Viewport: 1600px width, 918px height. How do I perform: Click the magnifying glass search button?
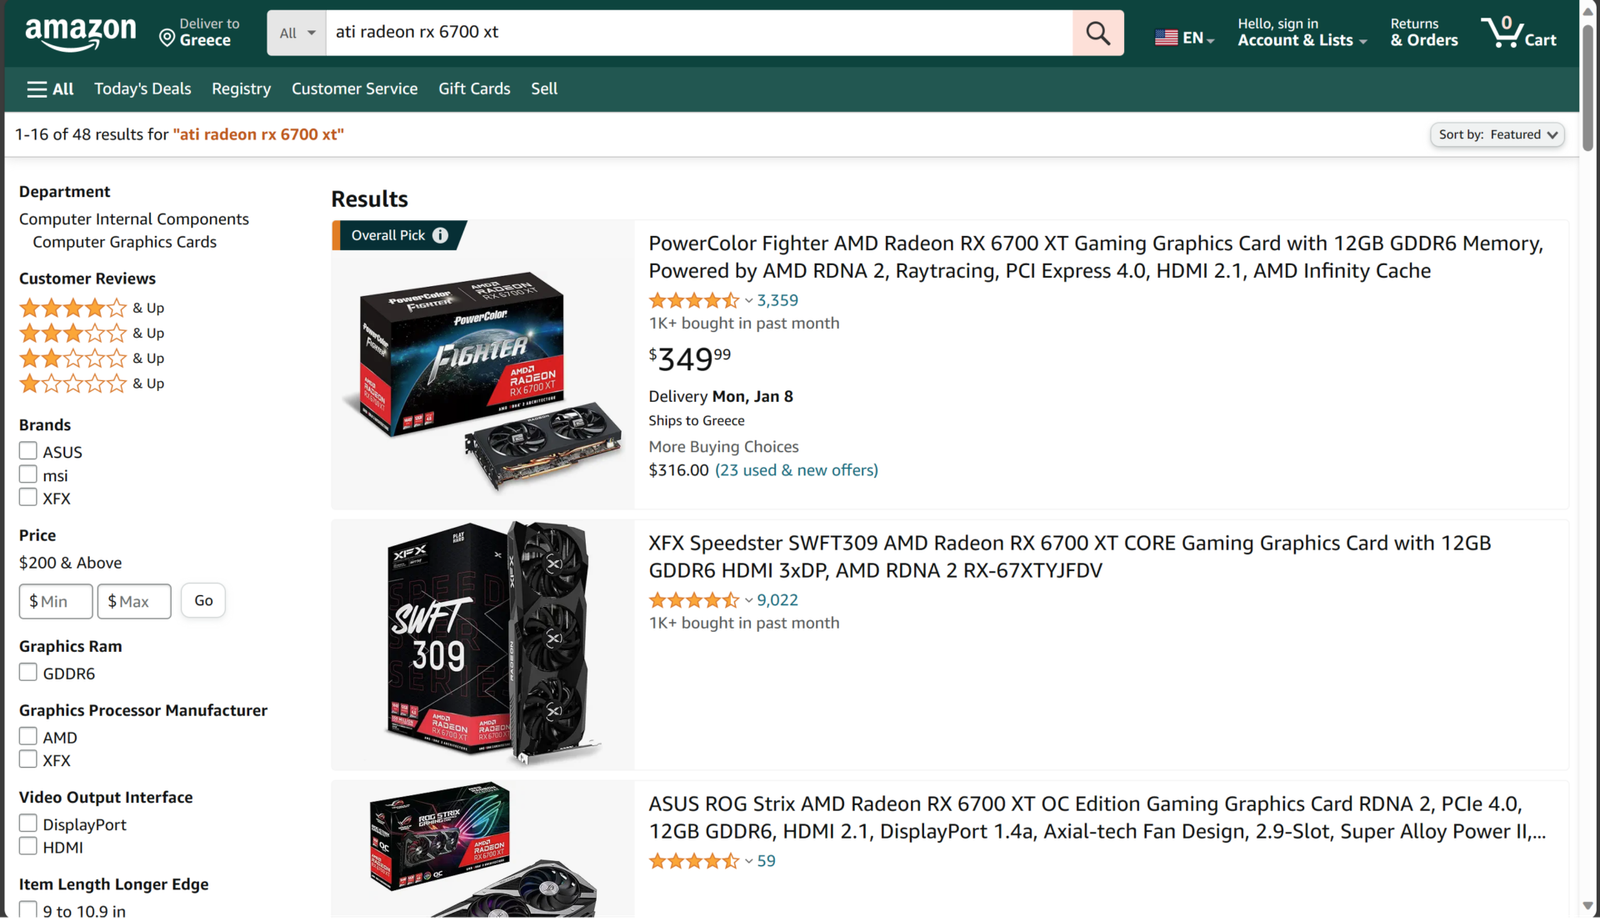coord(1097,33)
